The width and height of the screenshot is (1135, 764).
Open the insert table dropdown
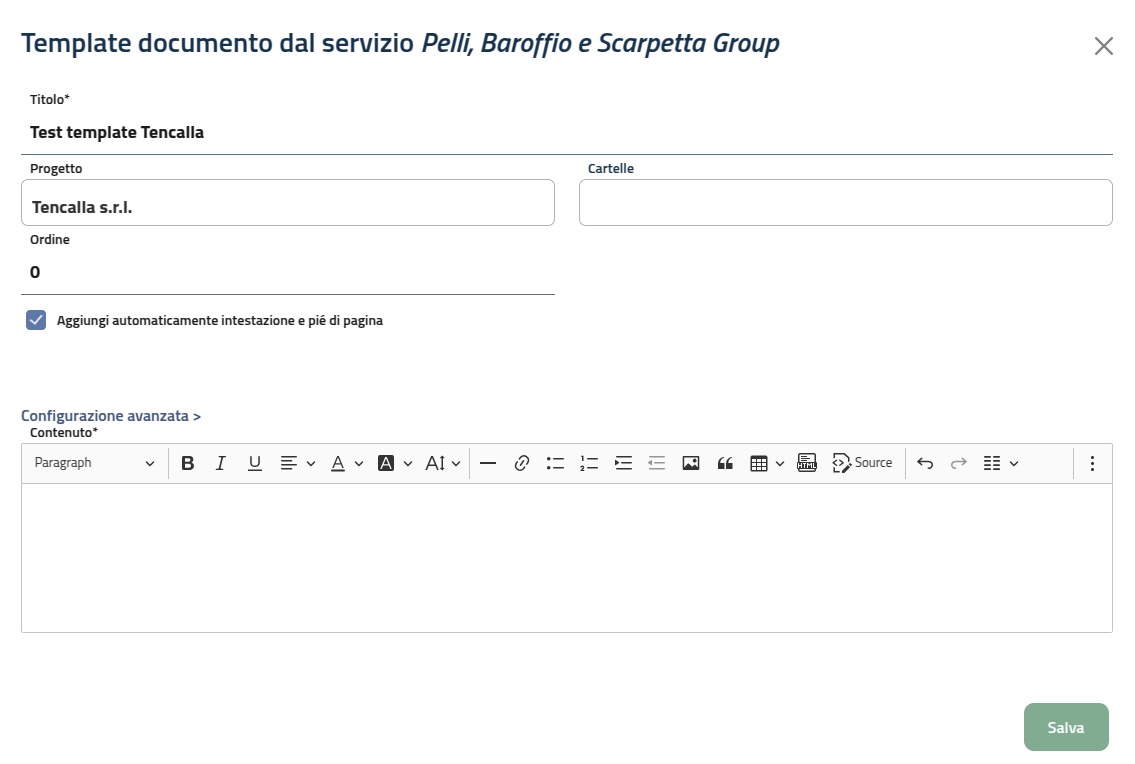click(x=767, y=463)
